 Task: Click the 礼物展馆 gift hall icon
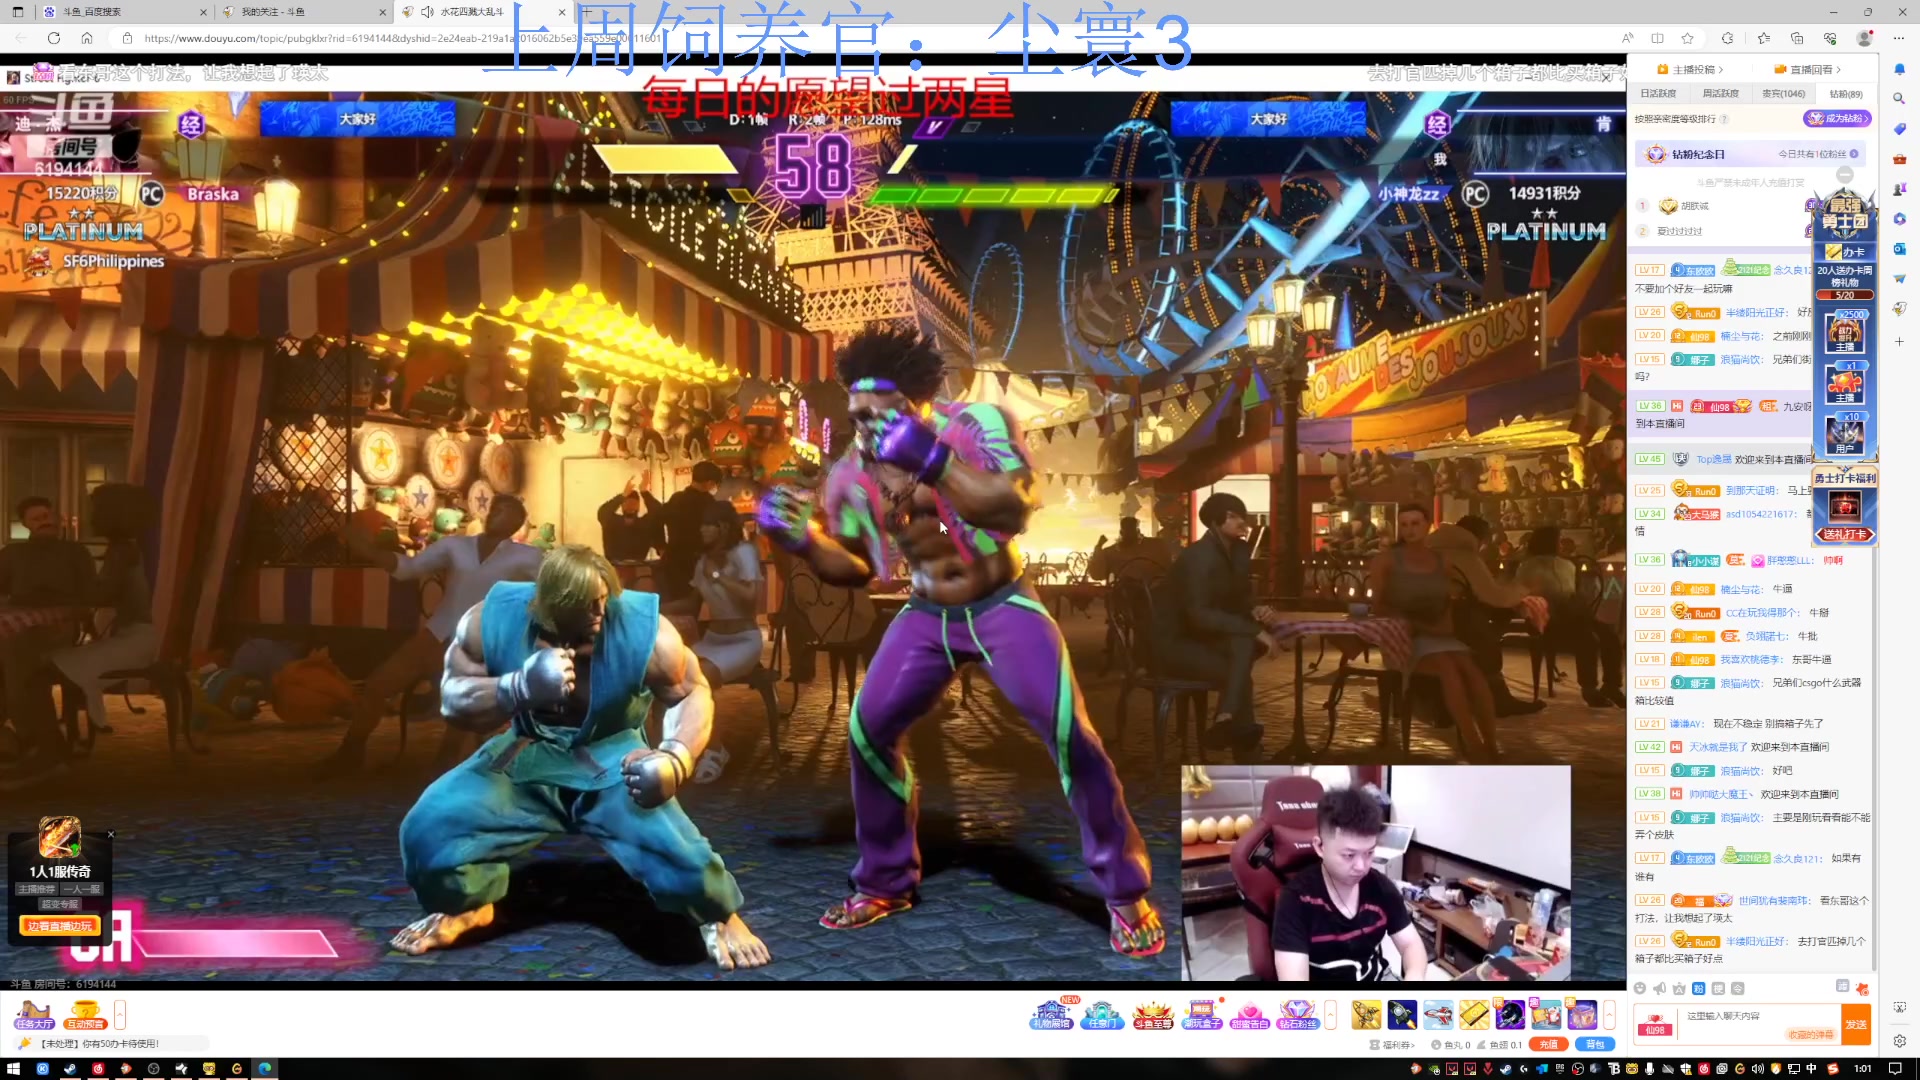coord(1051,1014)
